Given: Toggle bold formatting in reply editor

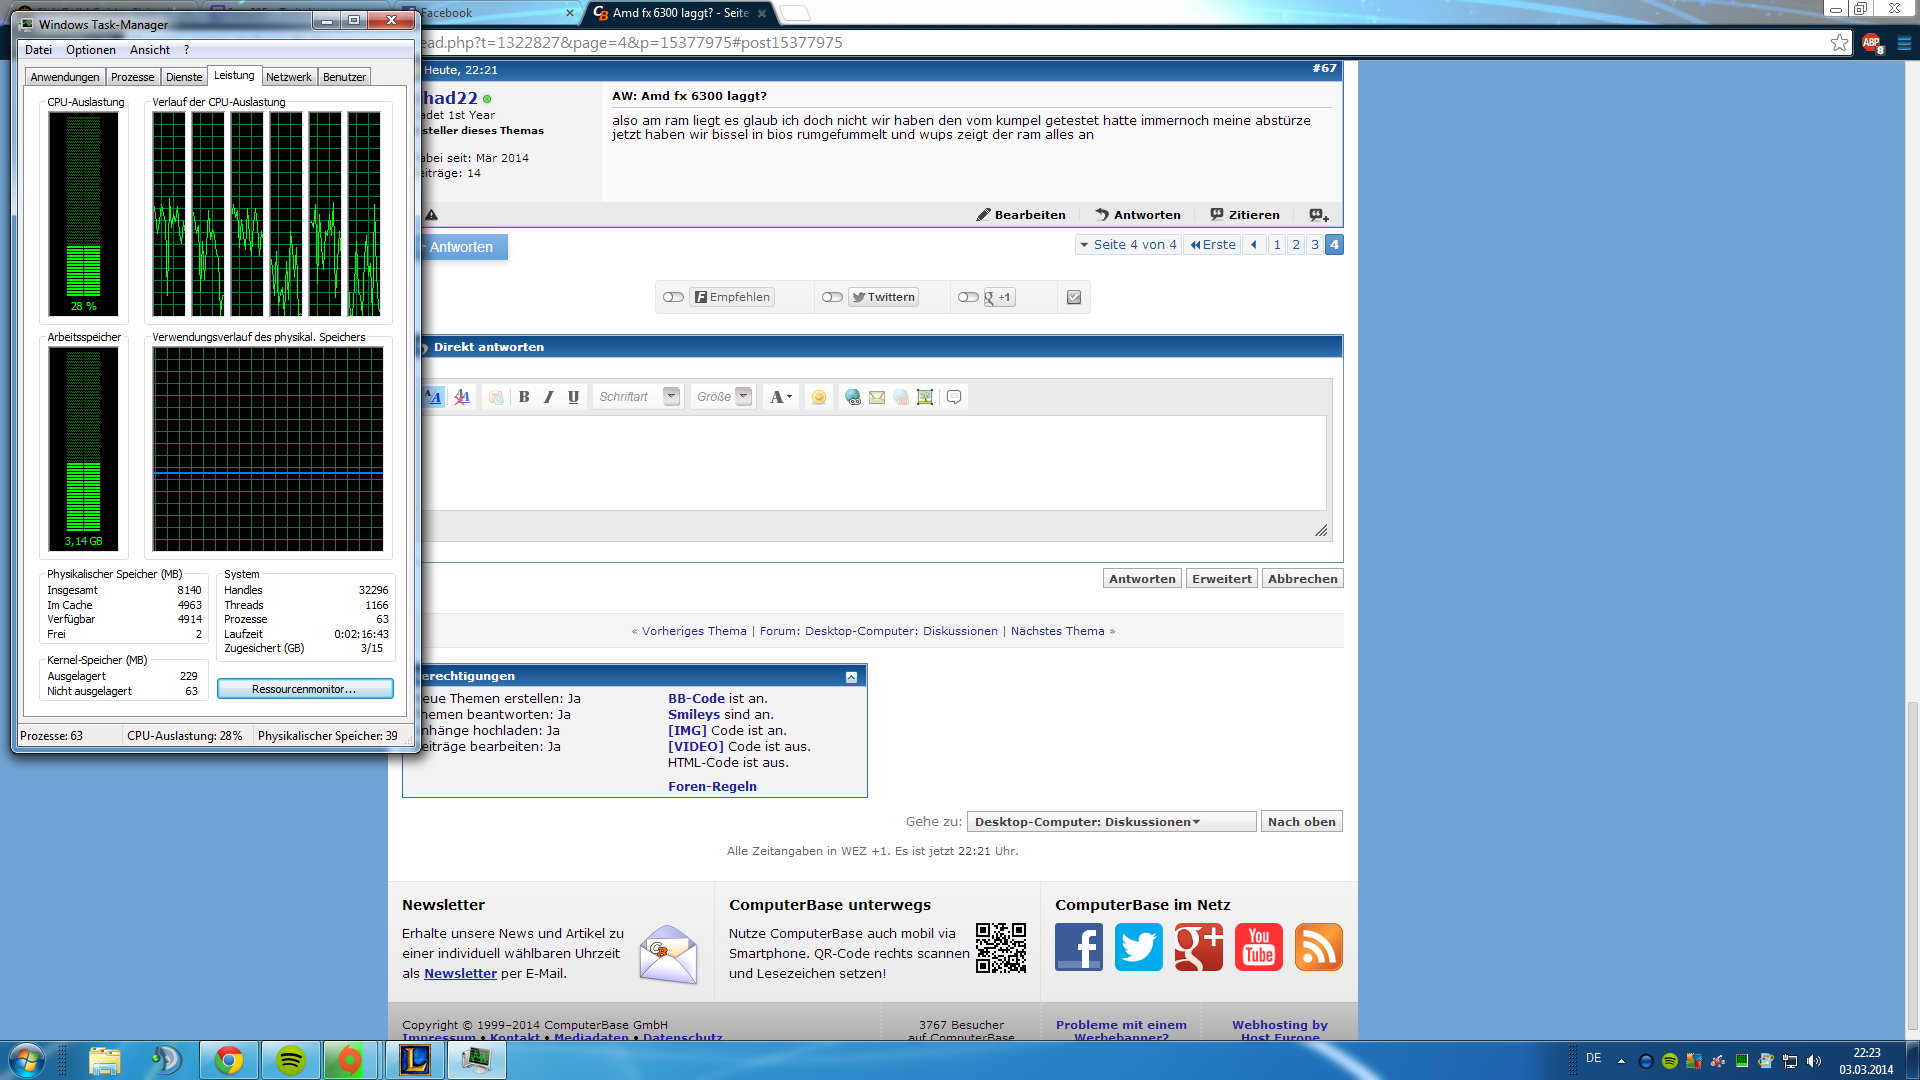Looking at the screenshot, I should pyautogui.click(x=524, y=397).
